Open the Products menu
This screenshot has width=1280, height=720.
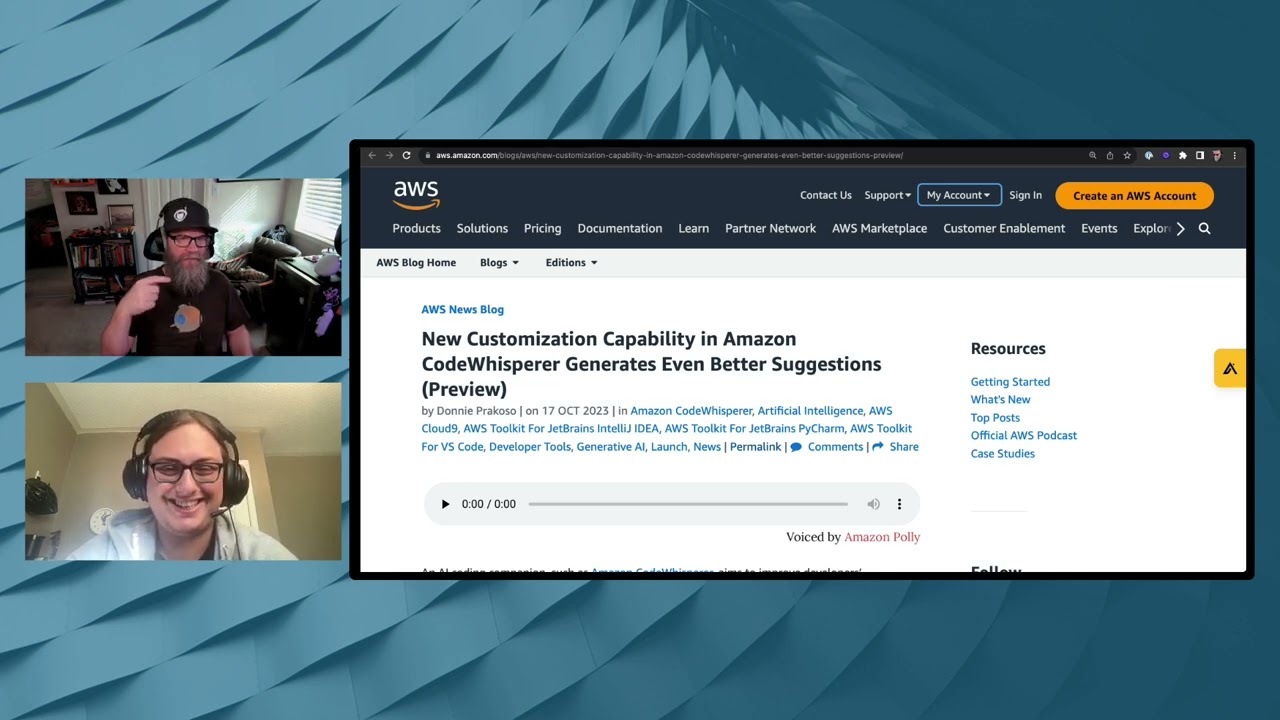416,228
